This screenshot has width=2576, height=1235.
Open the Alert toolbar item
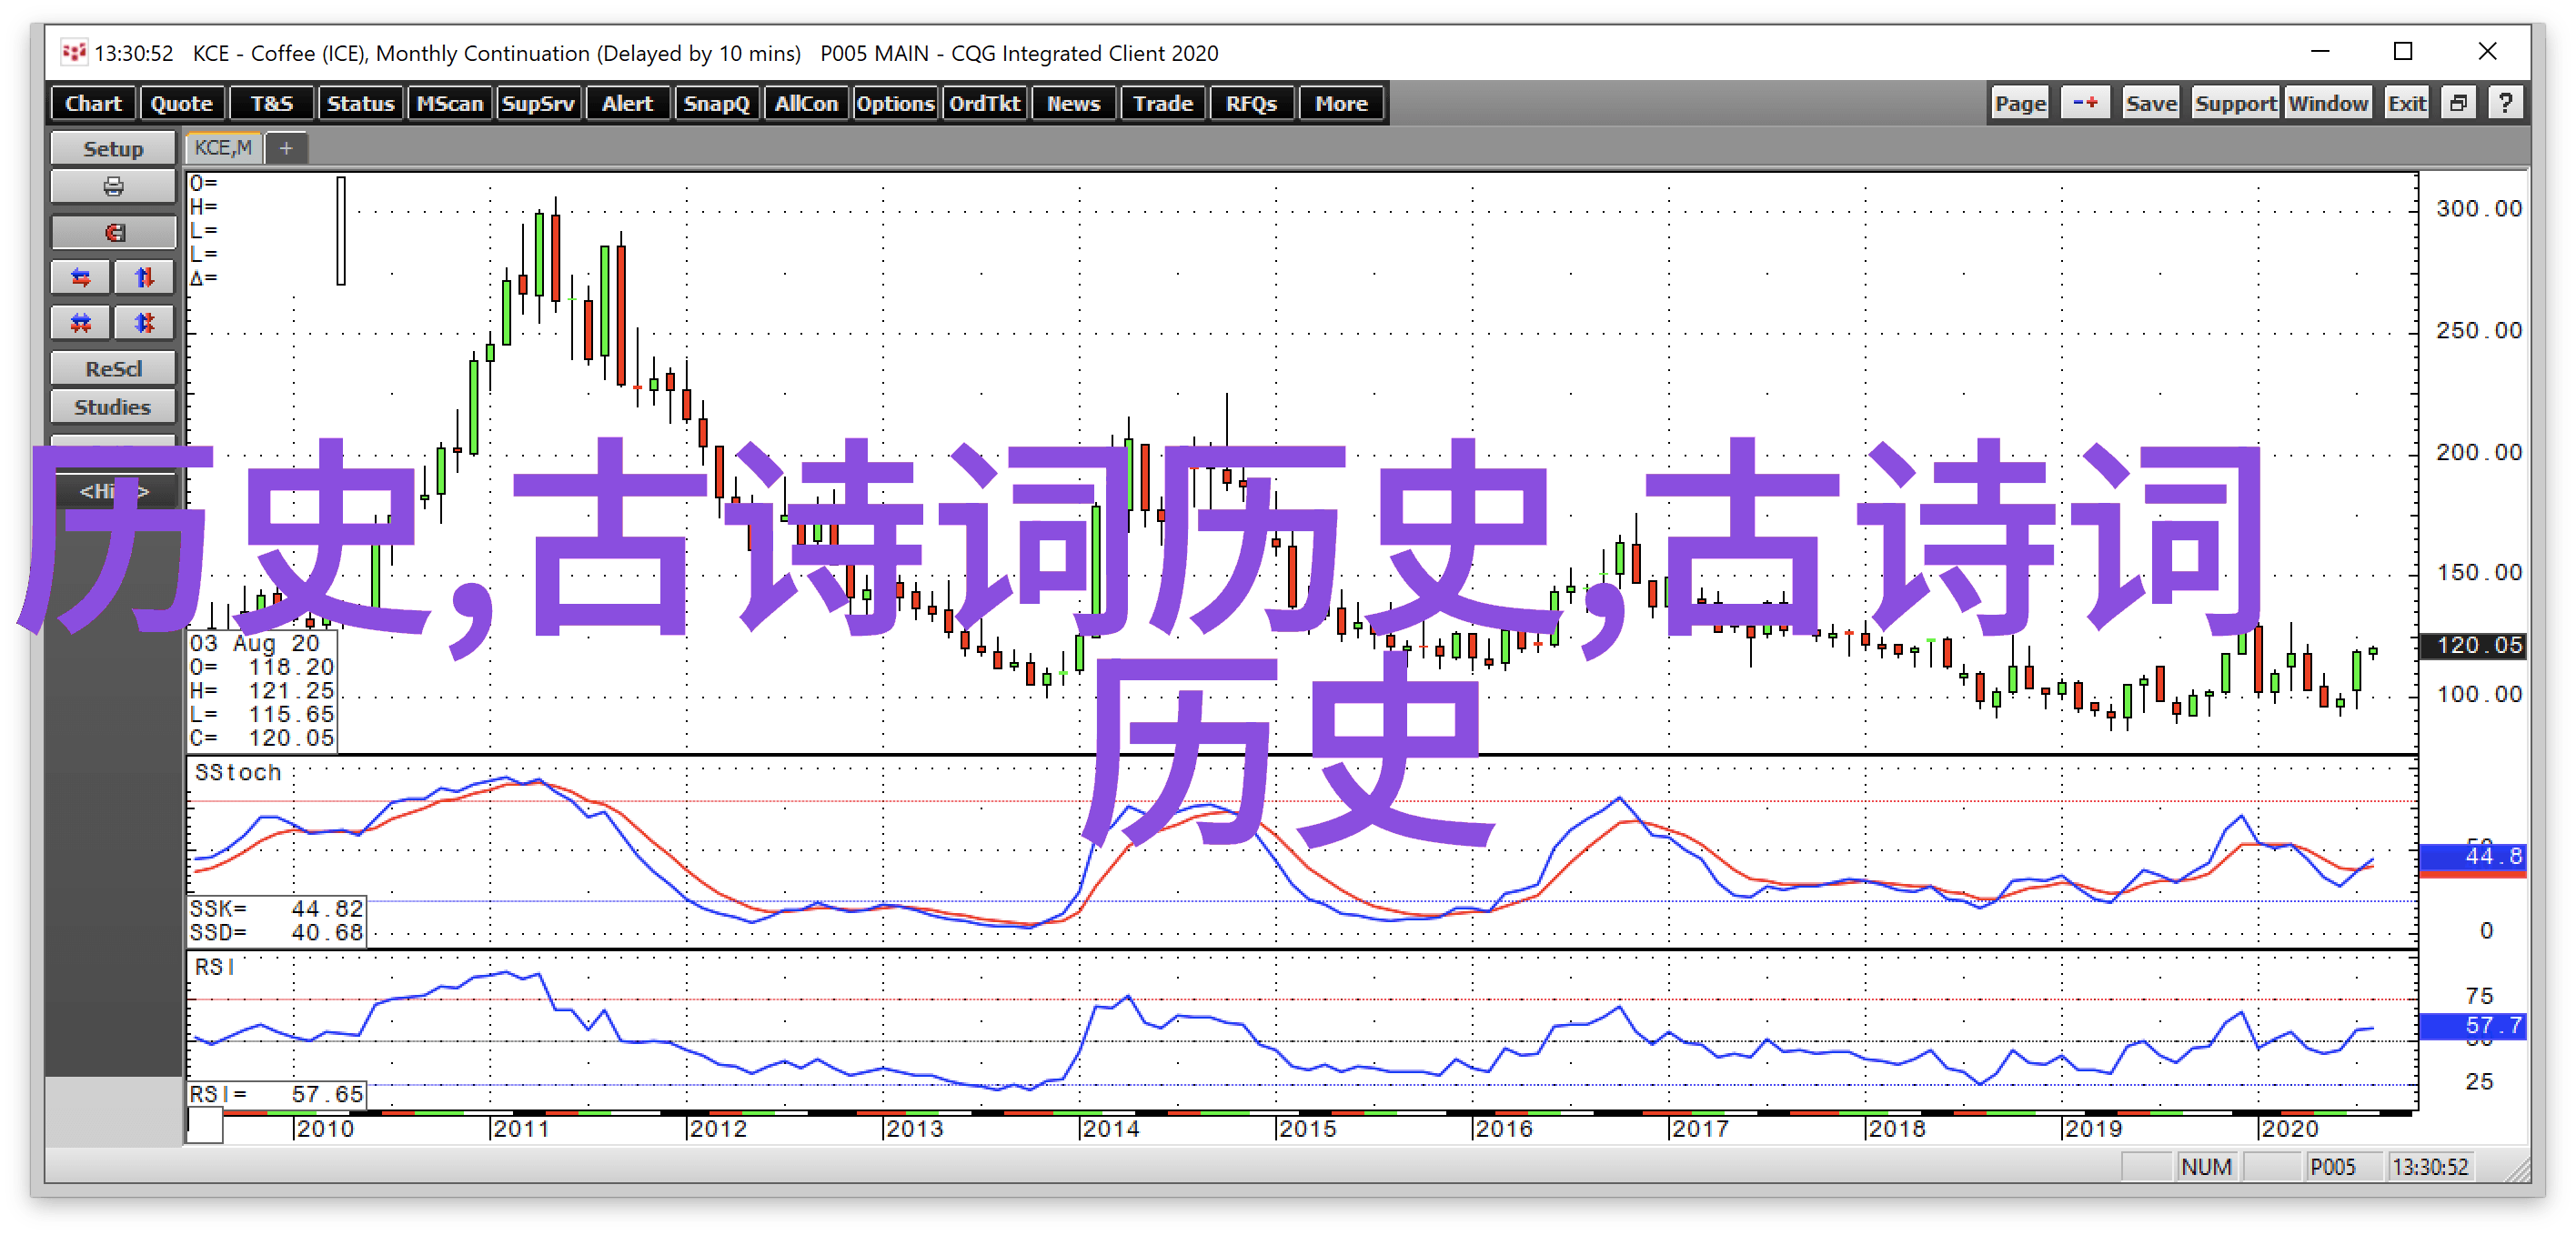click(627, 103)
